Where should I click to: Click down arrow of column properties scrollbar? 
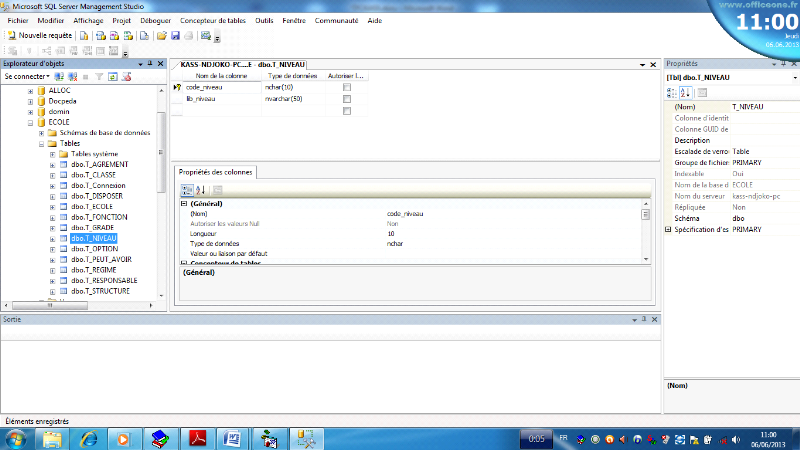(646, 259)
